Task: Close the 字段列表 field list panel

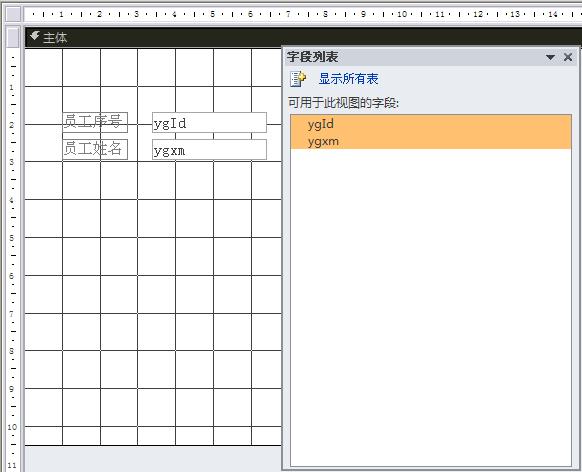Action: coord(568,57)
